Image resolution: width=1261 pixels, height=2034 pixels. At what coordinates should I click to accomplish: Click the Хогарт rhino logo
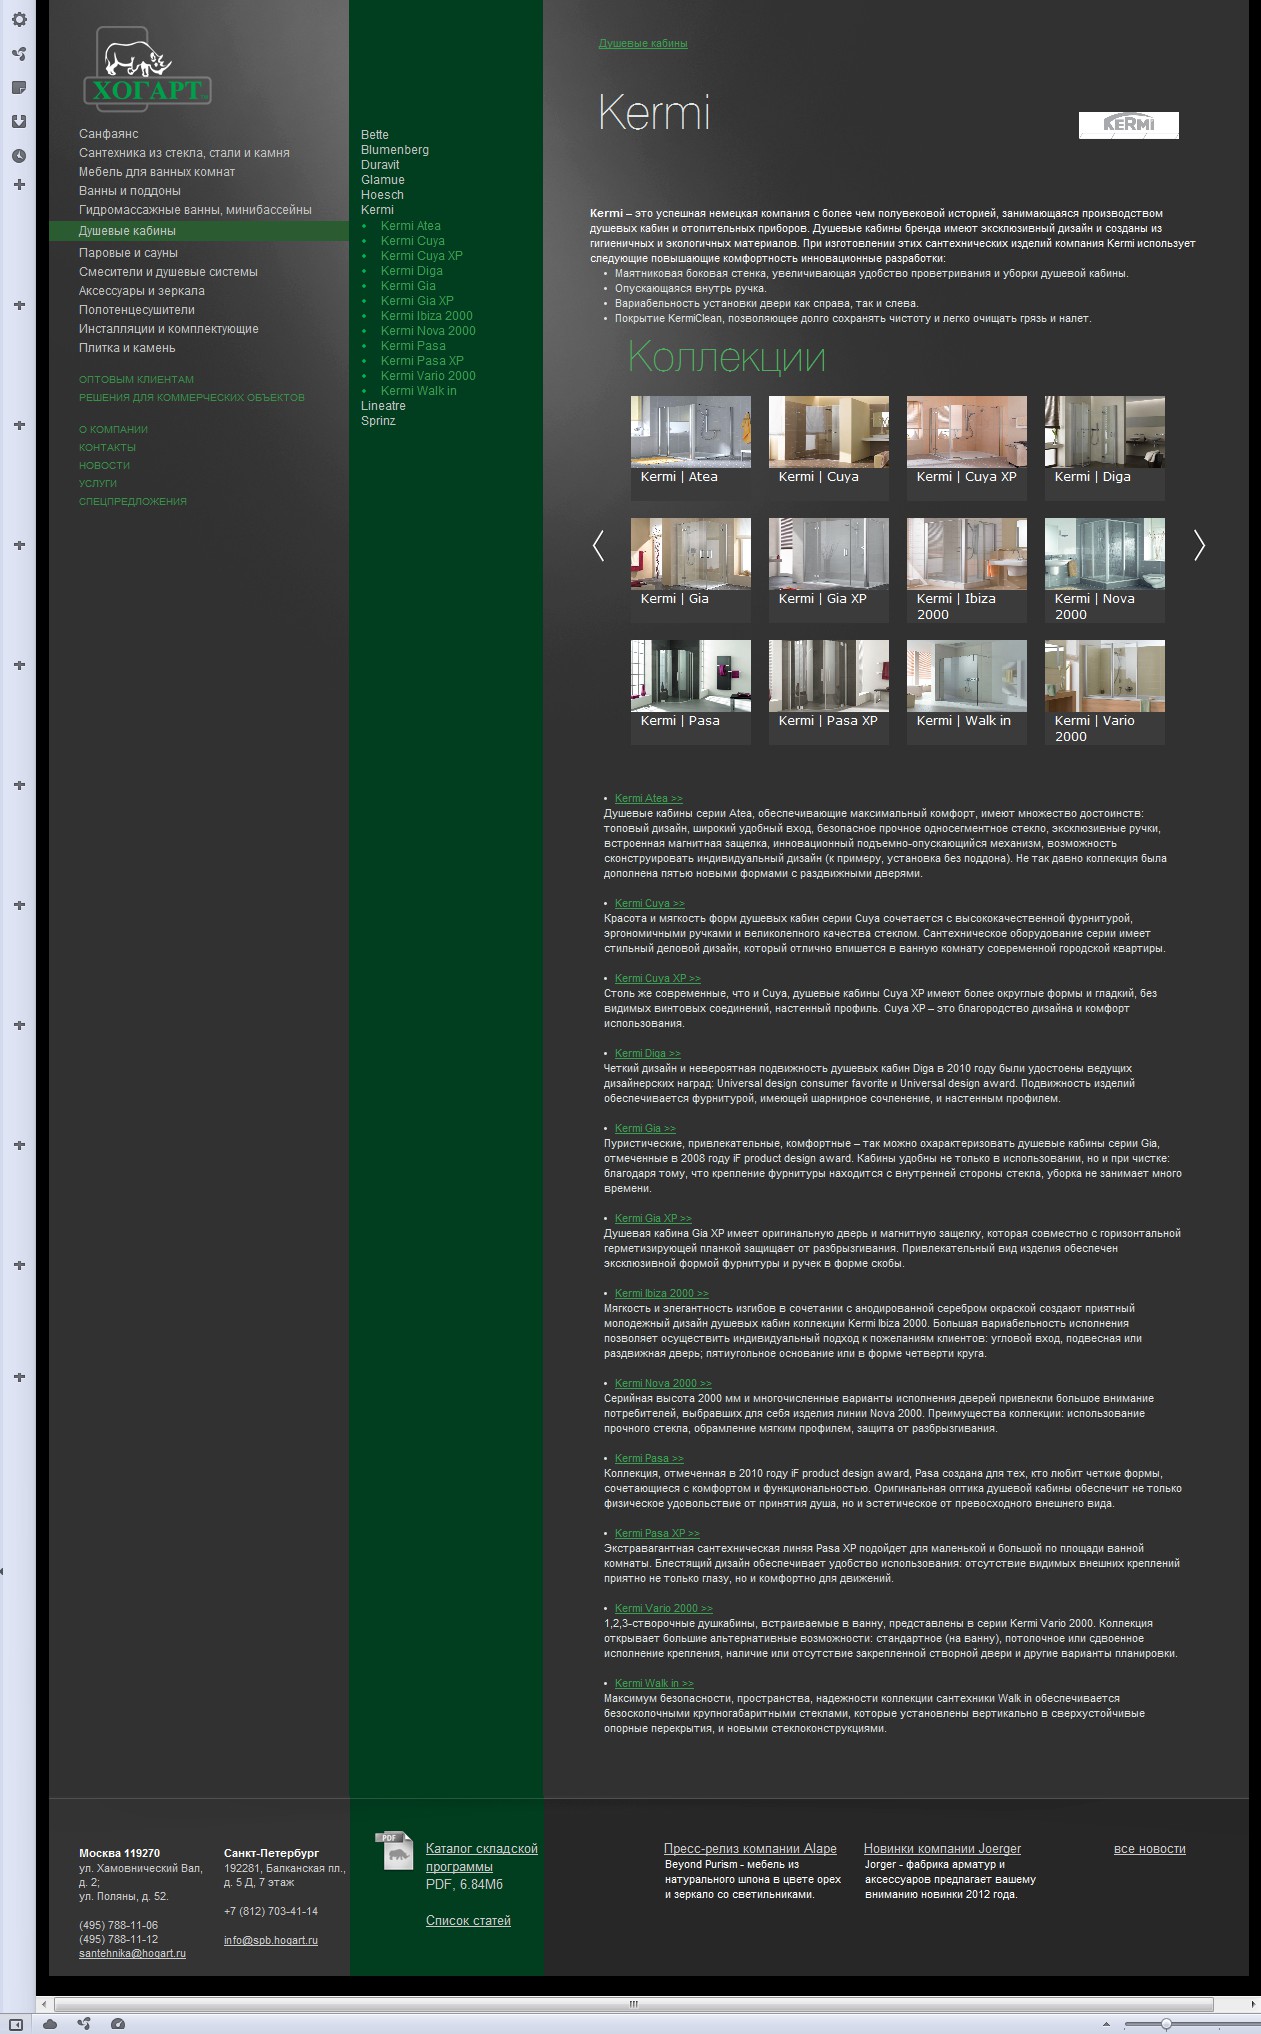point(147,68)
